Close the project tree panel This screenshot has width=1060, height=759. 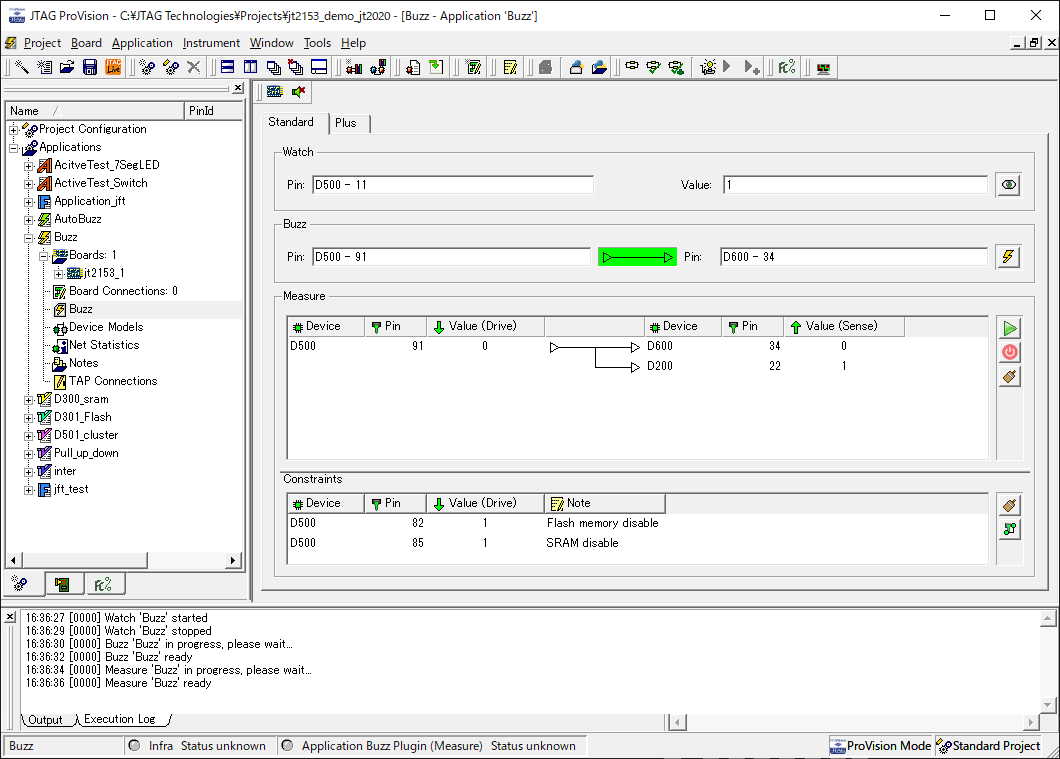pos(238,88)
